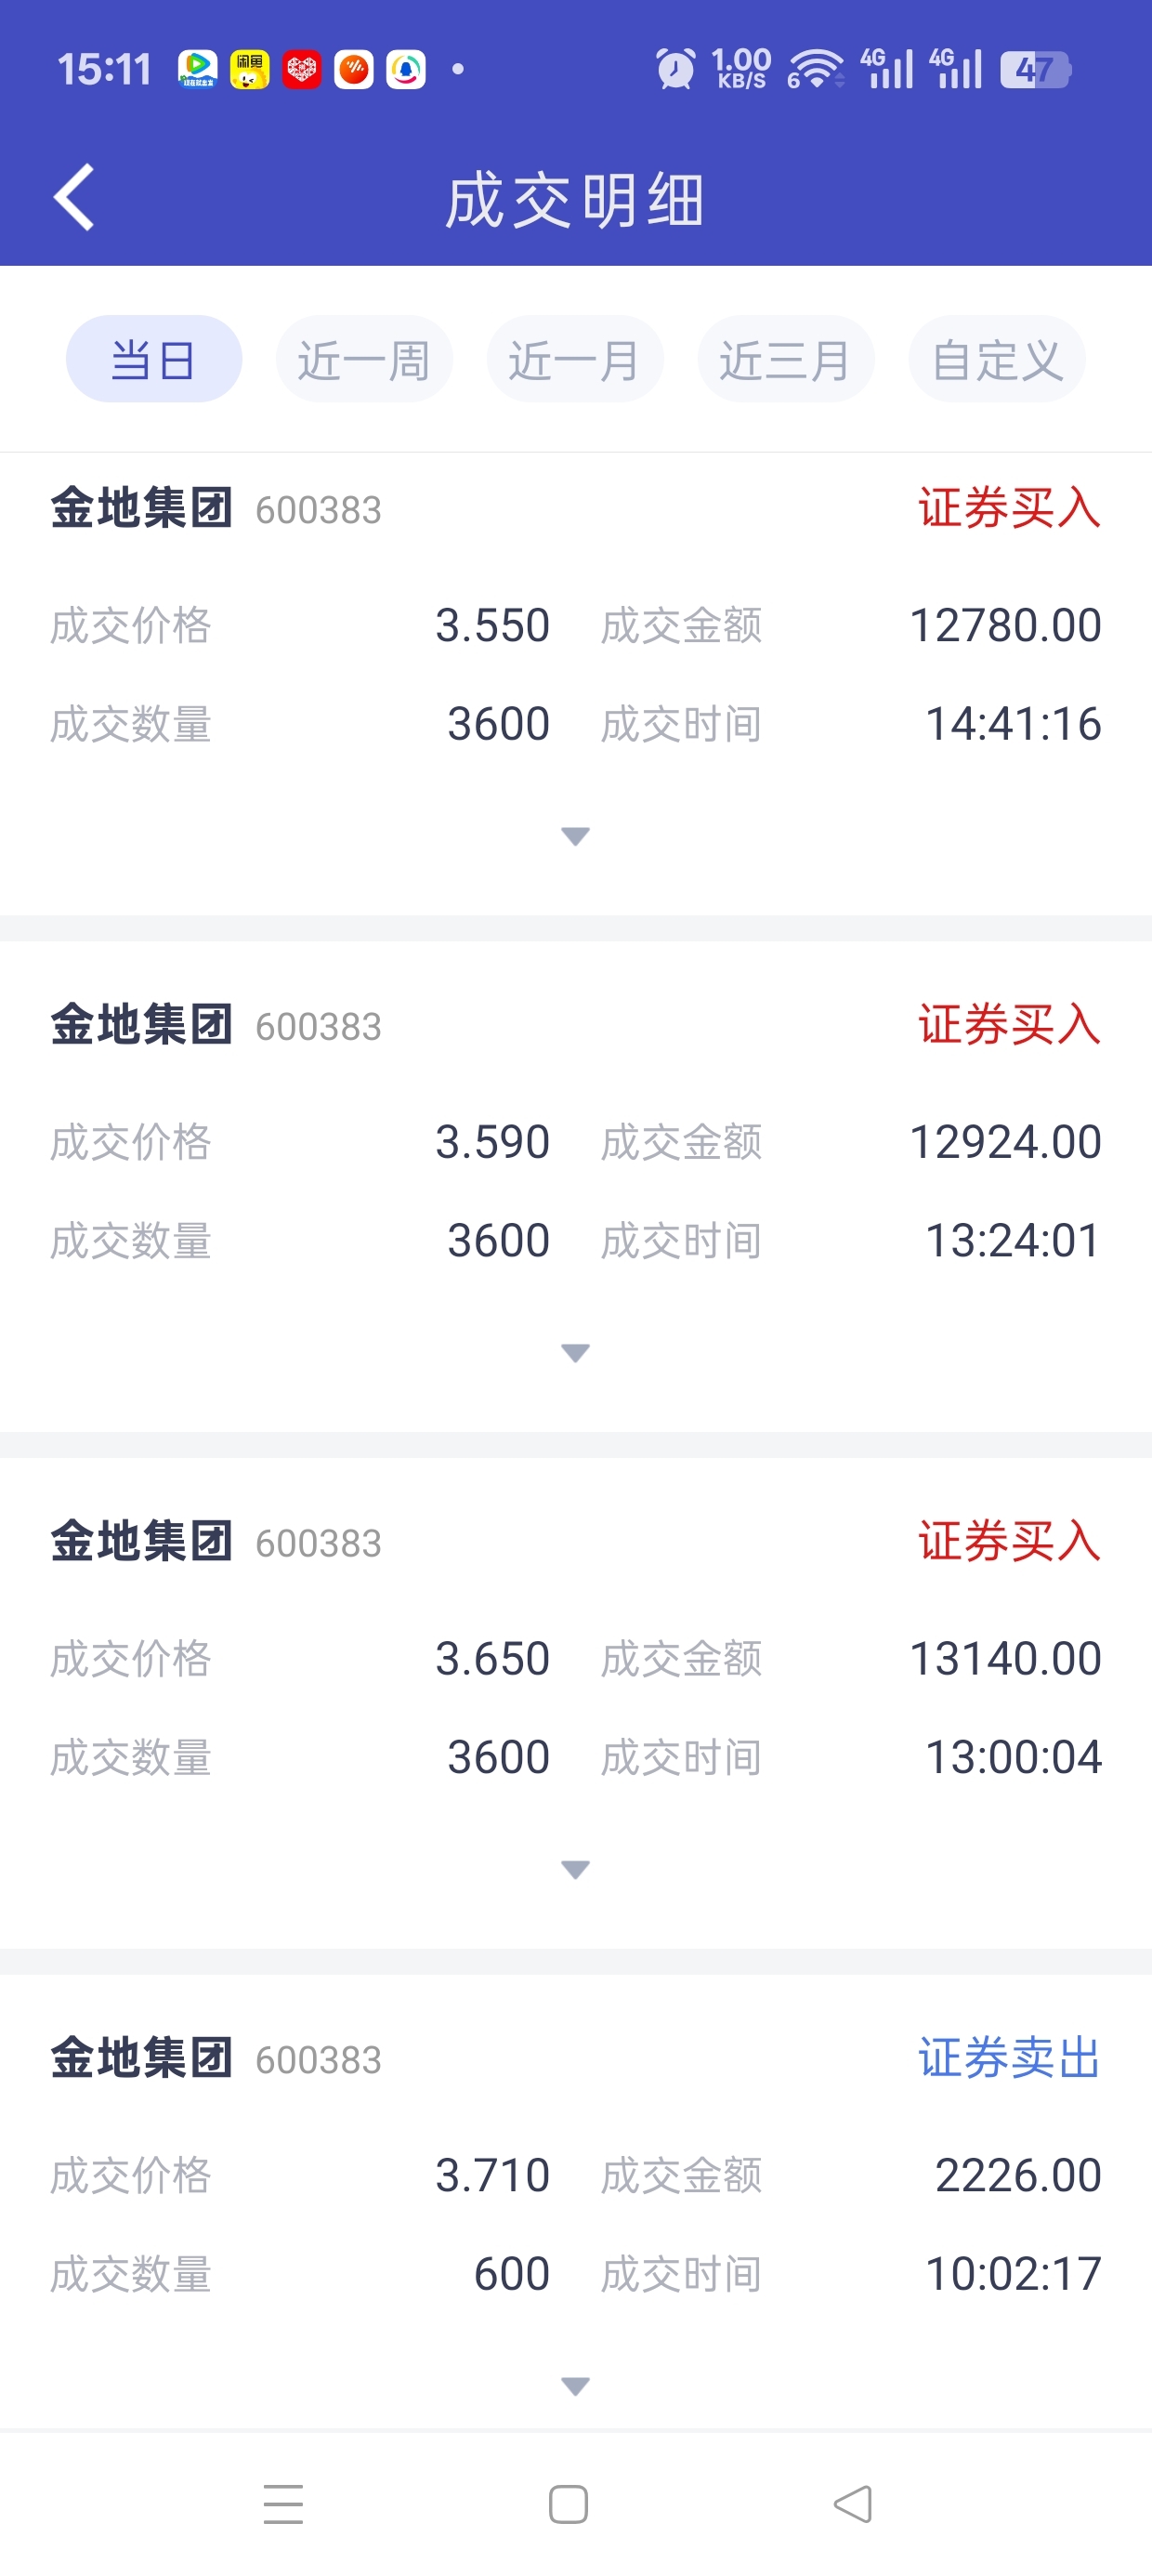Expand details of 14:41:16 trade
The width and height of the screenshot is (1152, 2576).
point(575,836)
